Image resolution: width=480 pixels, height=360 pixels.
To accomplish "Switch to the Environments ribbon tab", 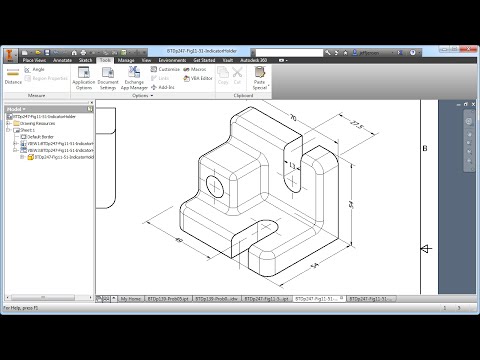I will click(172, 60).
